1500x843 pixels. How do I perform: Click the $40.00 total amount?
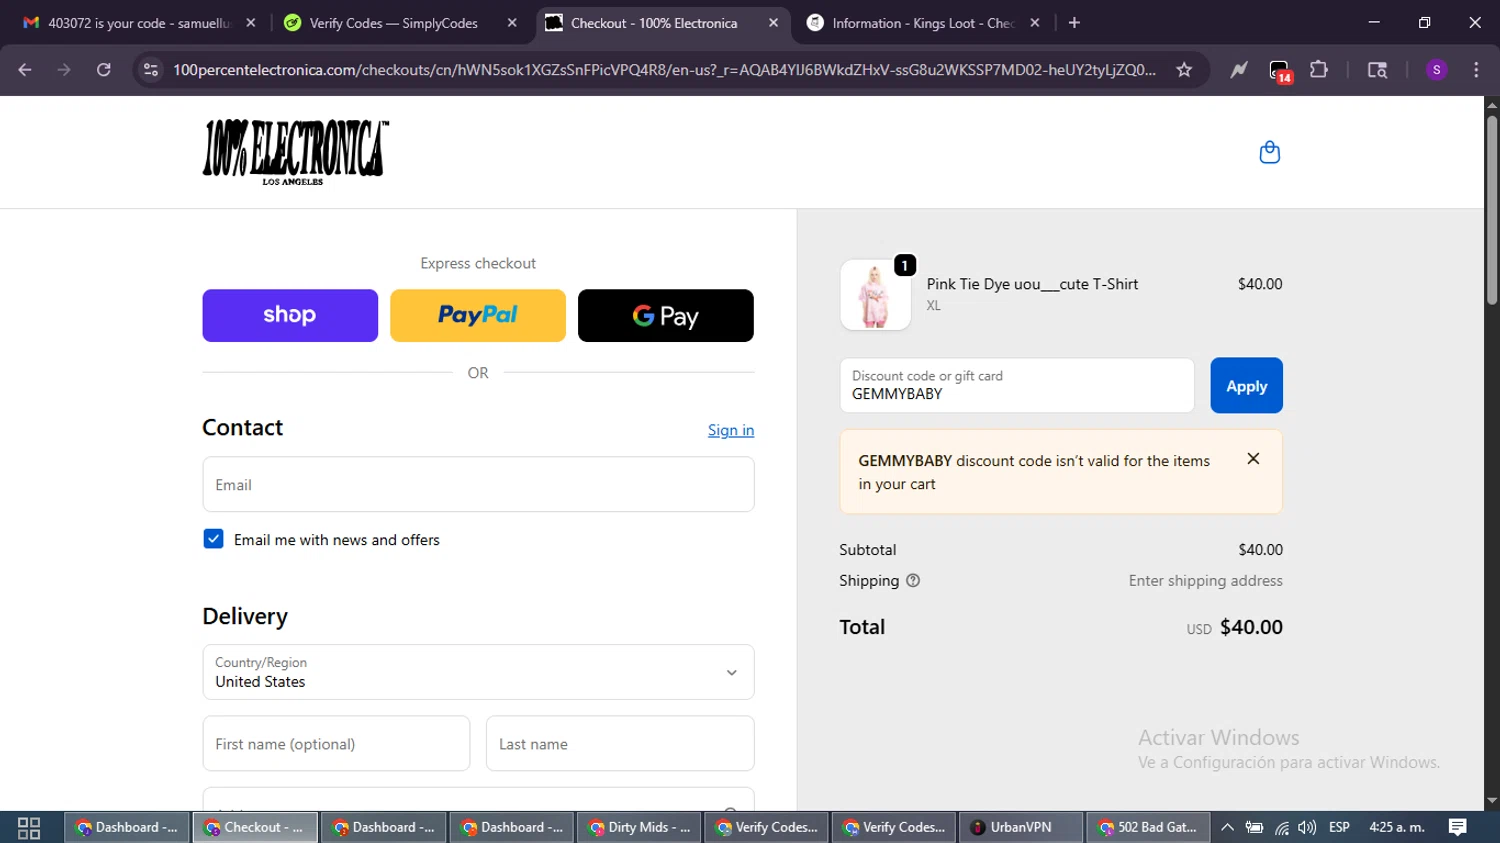[x=1251, y=627]
